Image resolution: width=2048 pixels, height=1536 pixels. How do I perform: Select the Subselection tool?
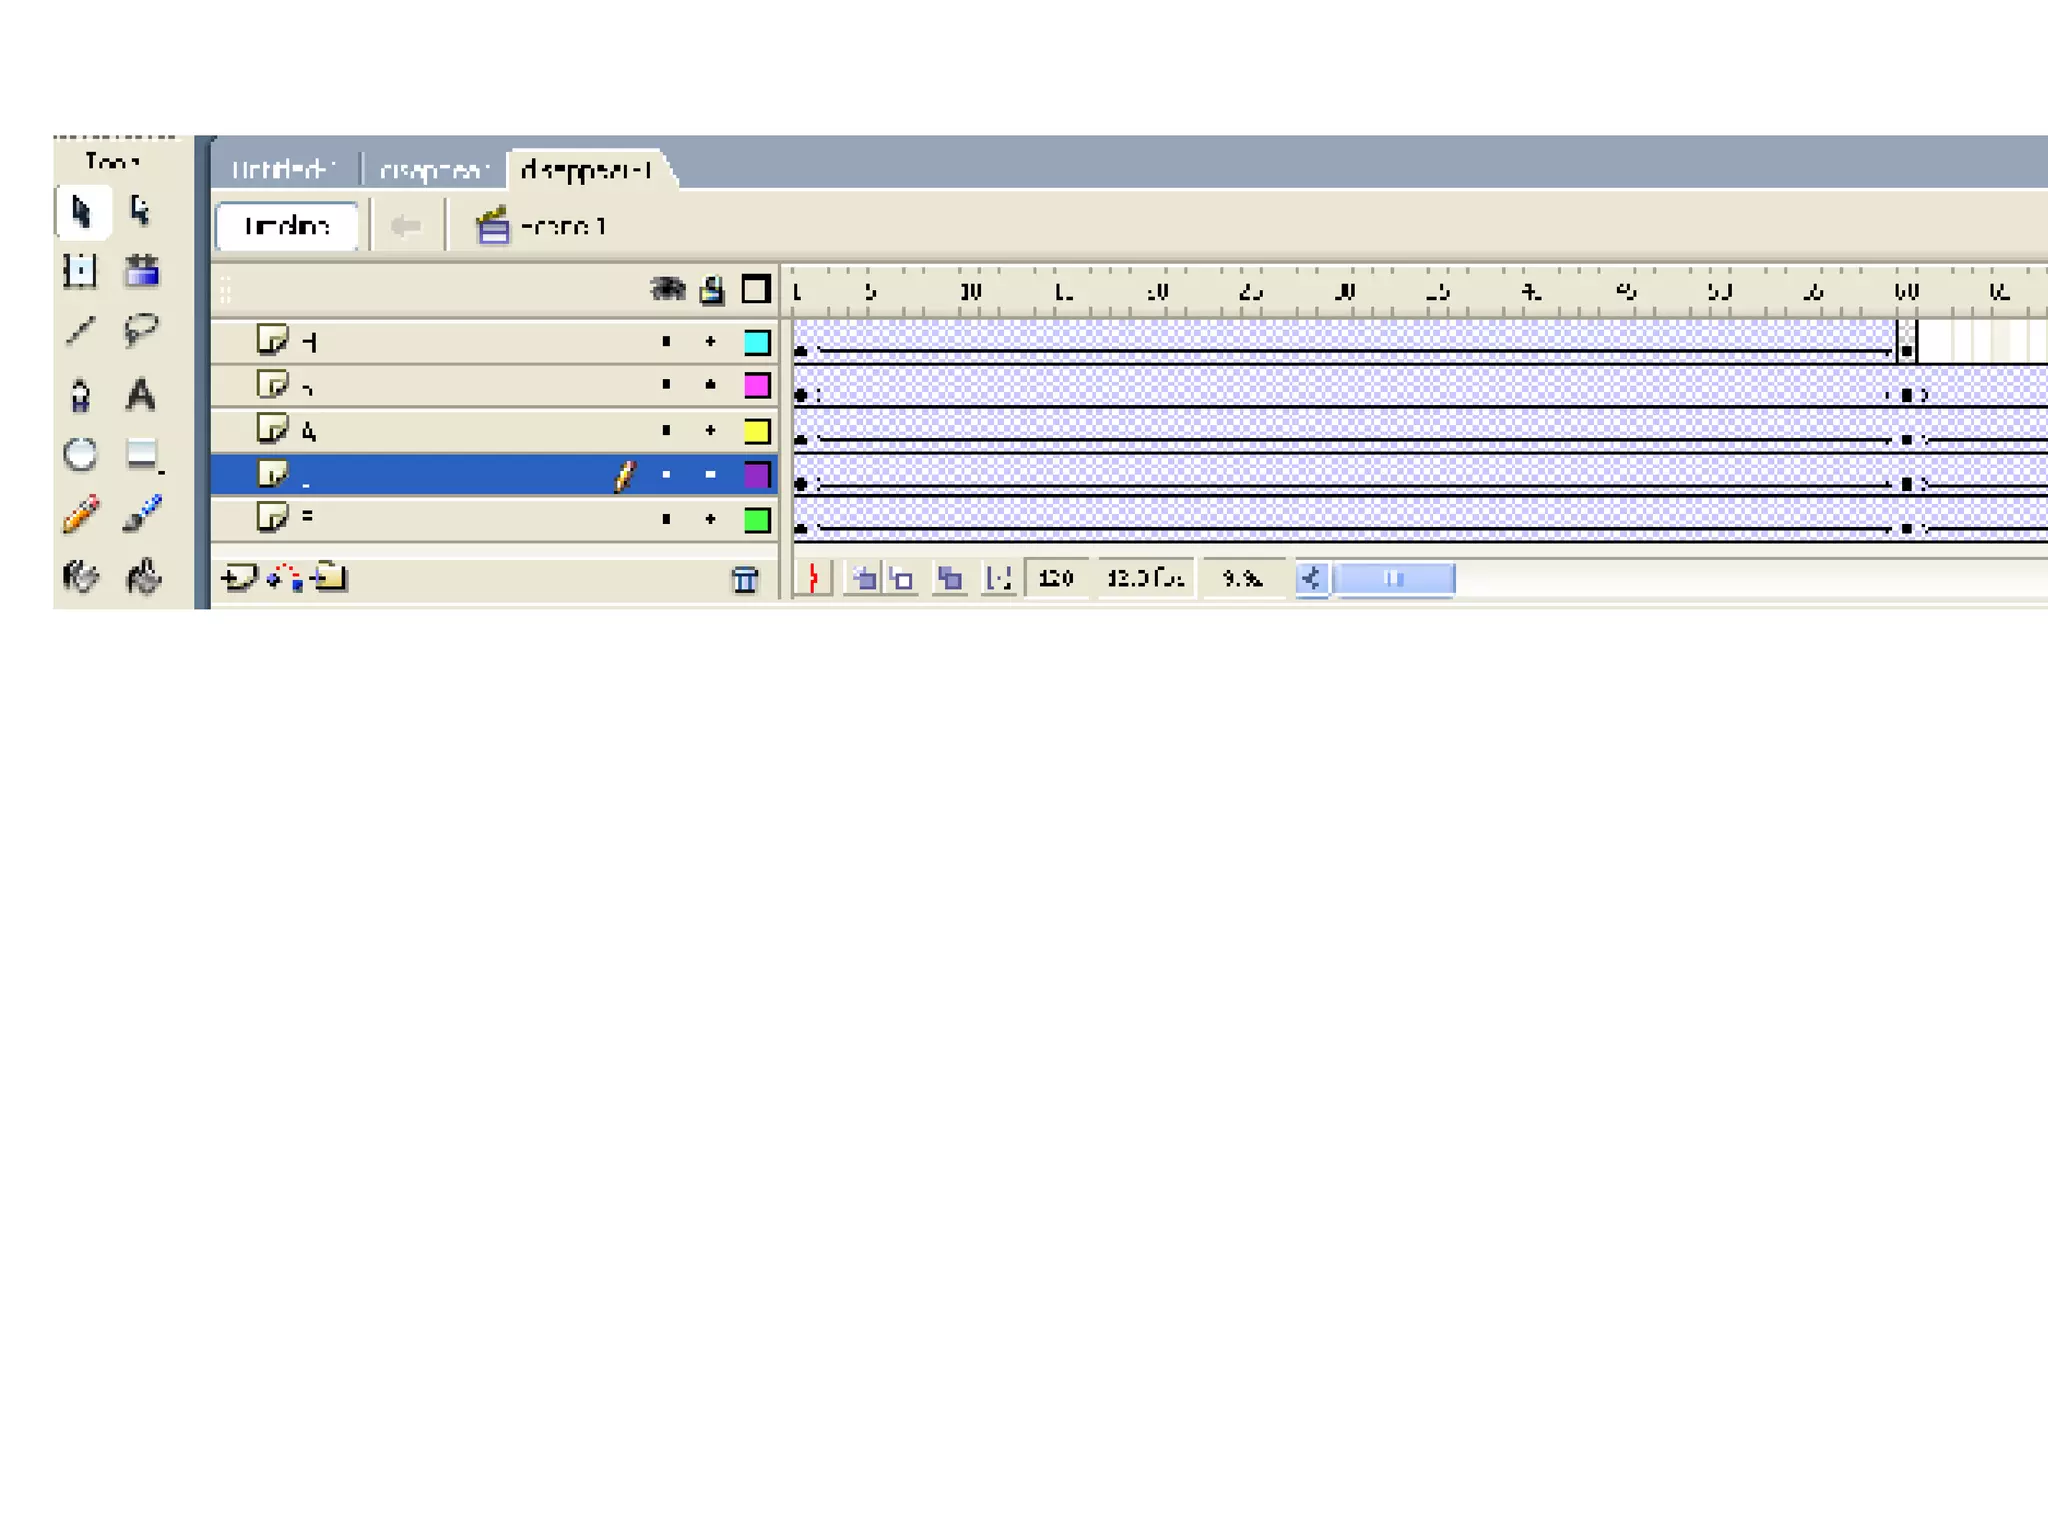point(141,211)
